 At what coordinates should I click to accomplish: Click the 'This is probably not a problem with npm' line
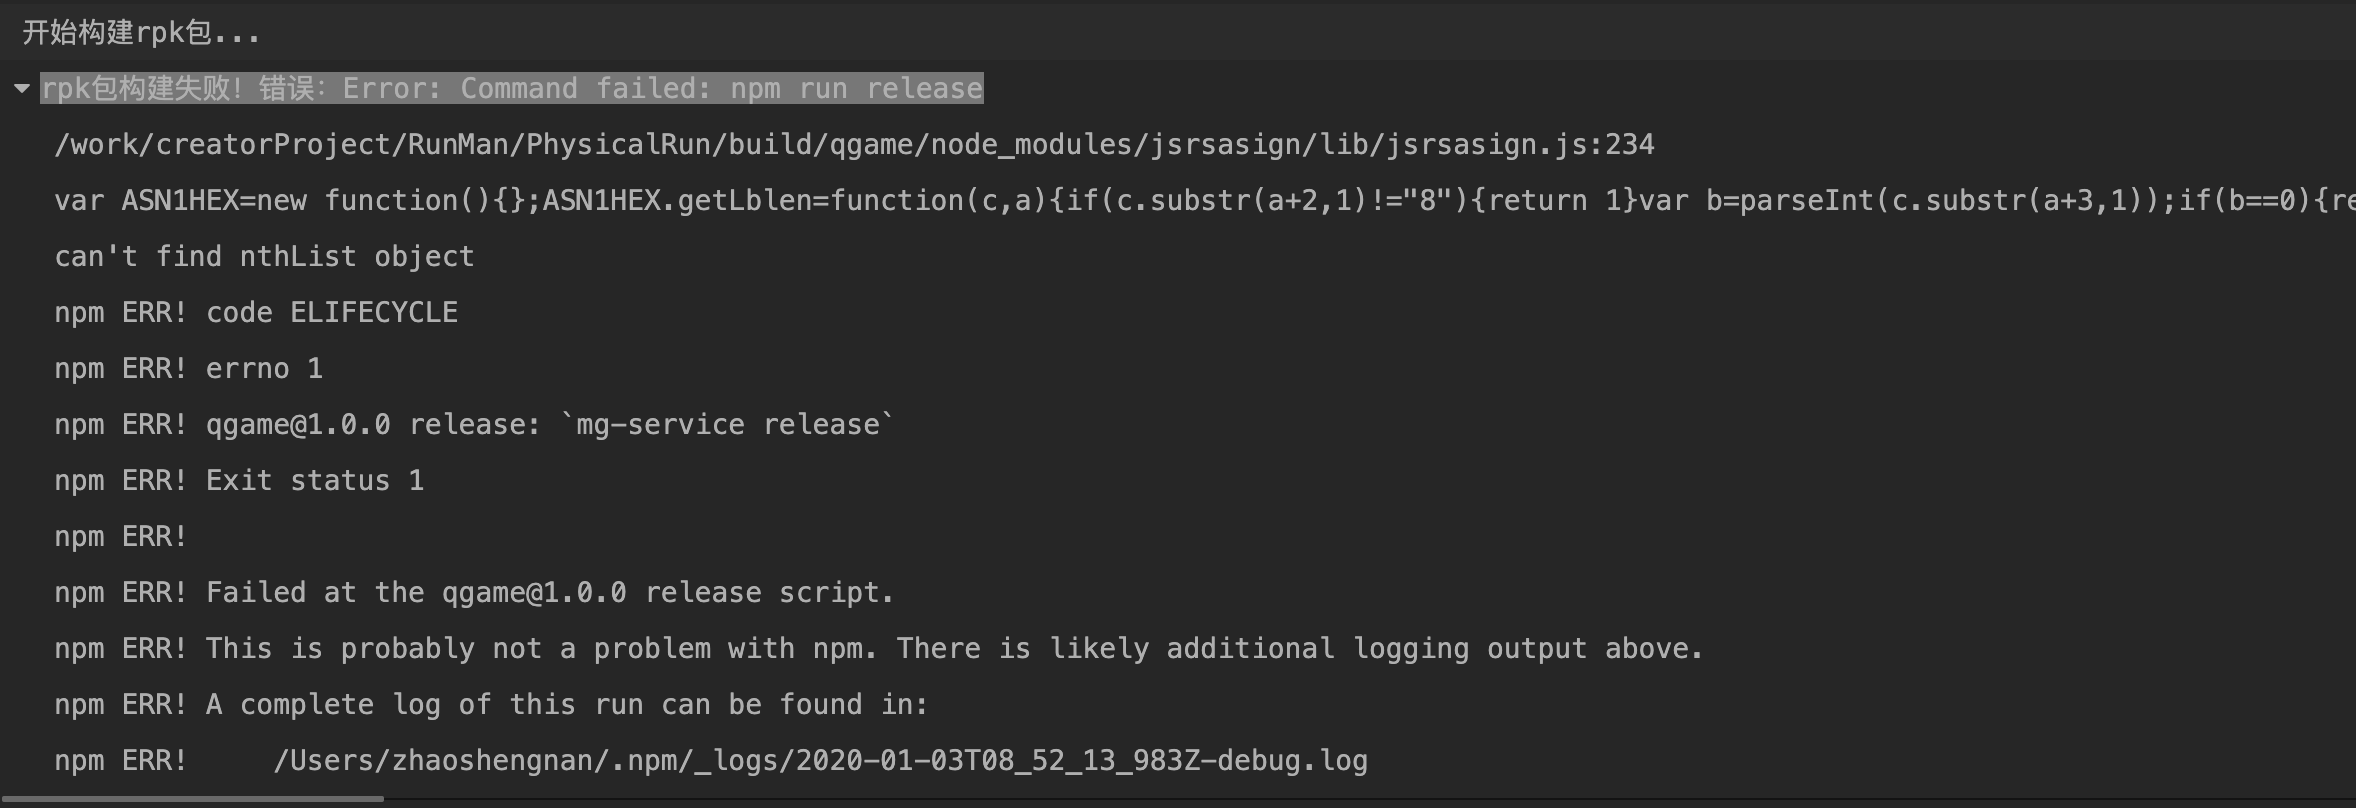click(x=540, y=649)
